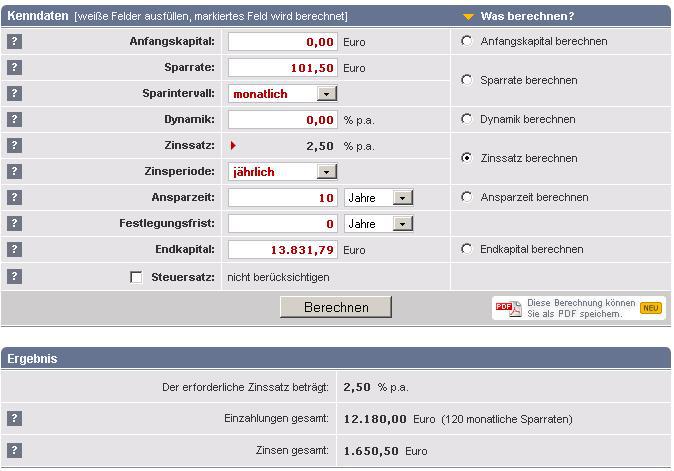Click the orange arrow beside Was berechnen
The height and width of the screenshot is (471, 674).
pos(469,17)
